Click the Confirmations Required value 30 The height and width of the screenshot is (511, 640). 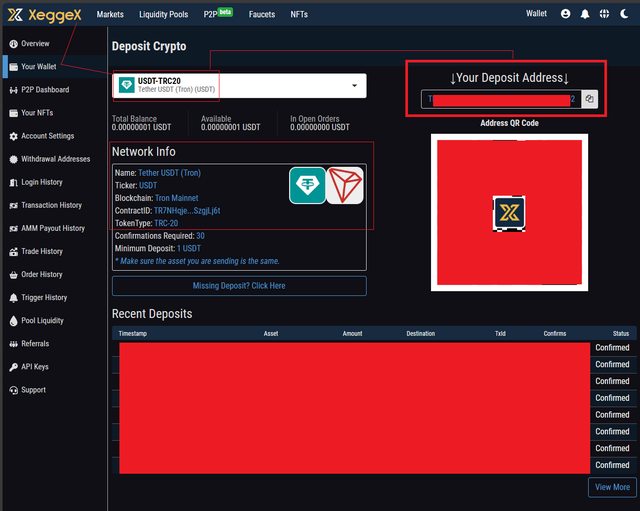200,236
